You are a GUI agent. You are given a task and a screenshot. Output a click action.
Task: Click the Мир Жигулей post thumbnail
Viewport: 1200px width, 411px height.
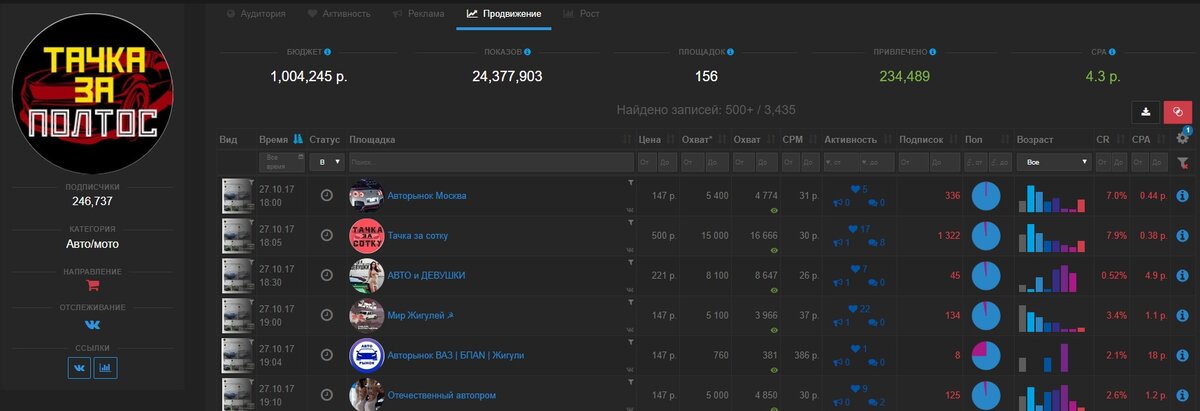pyautogui.click(x=238, y=315)
